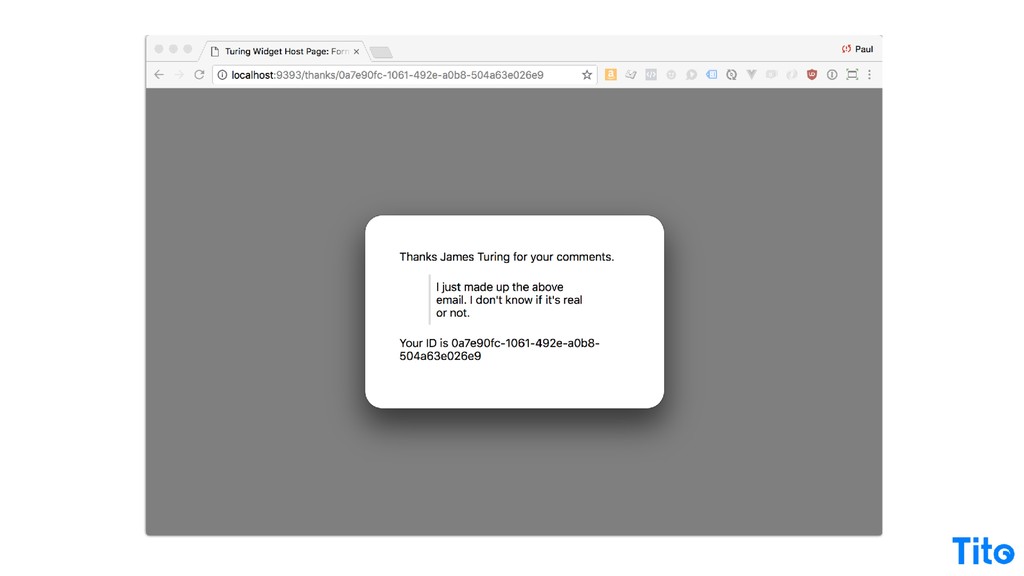Image resolution: width=1024 pixels, height=576 pixels.
Task: Open the blue tag extension icon
Action: [711, 74]
